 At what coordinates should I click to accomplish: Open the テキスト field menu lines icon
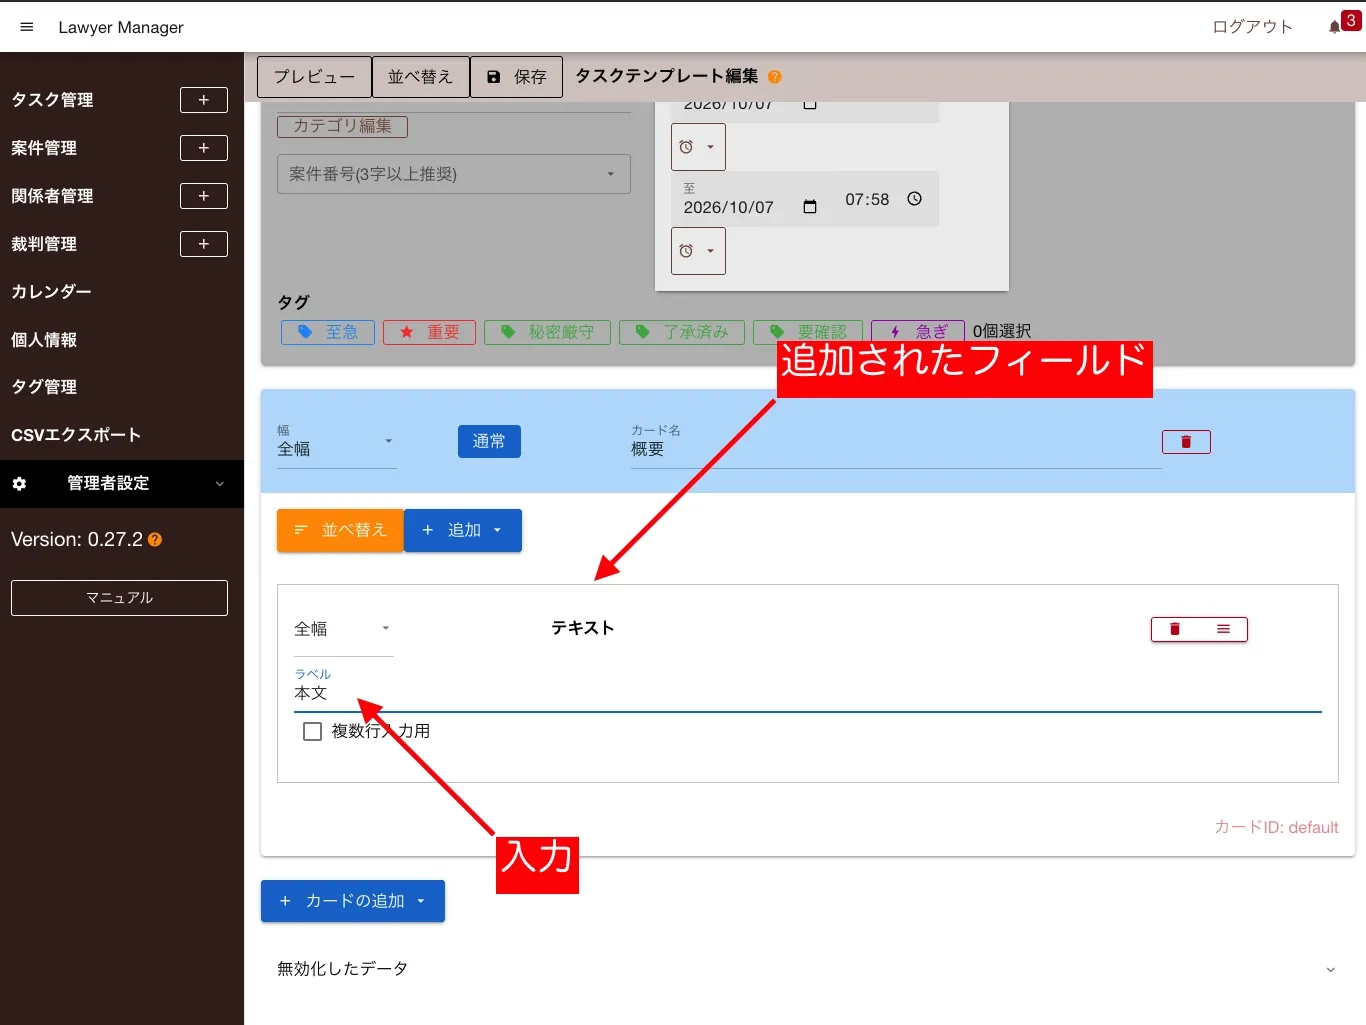click(1223, 629)
